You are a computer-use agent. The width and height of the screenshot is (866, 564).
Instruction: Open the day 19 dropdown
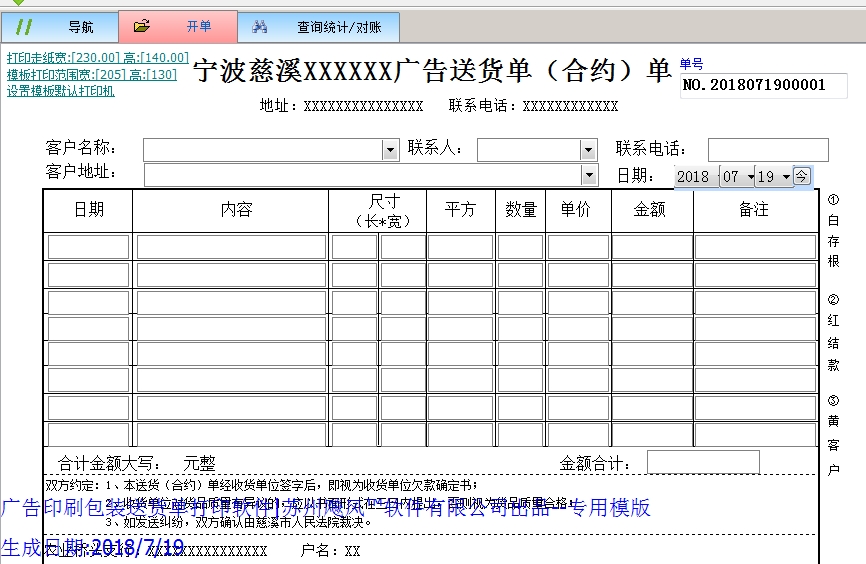tap(786, 177)
